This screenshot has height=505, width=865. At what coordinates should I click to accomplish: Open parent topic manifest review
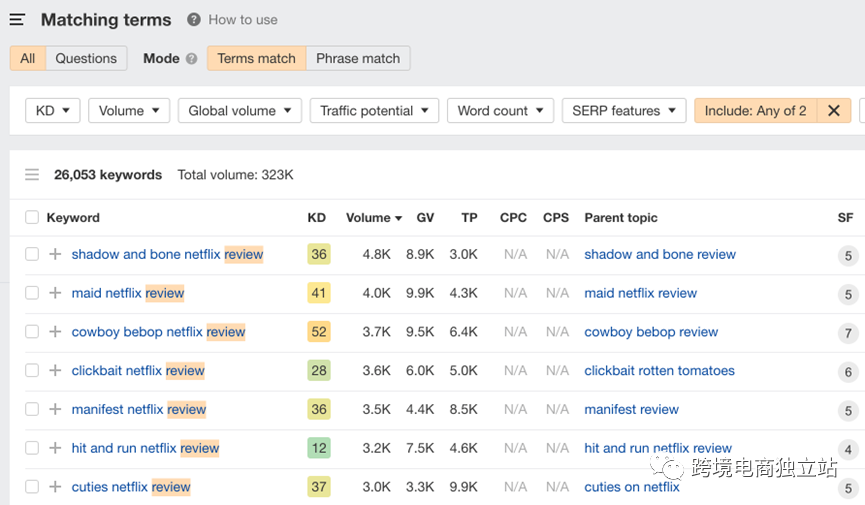(x=631, y=409)
